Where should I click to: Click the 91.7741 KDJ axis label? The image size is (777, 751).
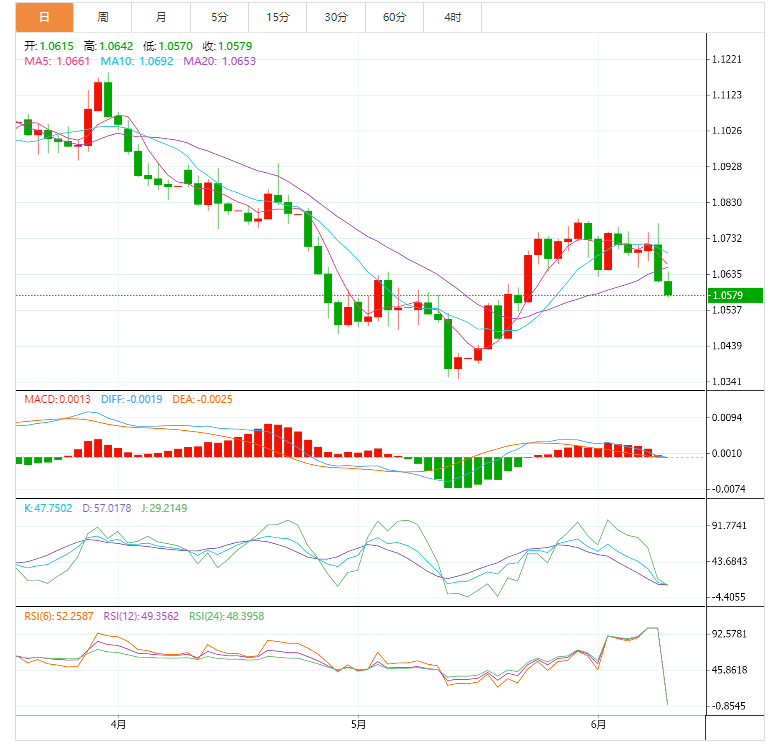pos(729,526)
